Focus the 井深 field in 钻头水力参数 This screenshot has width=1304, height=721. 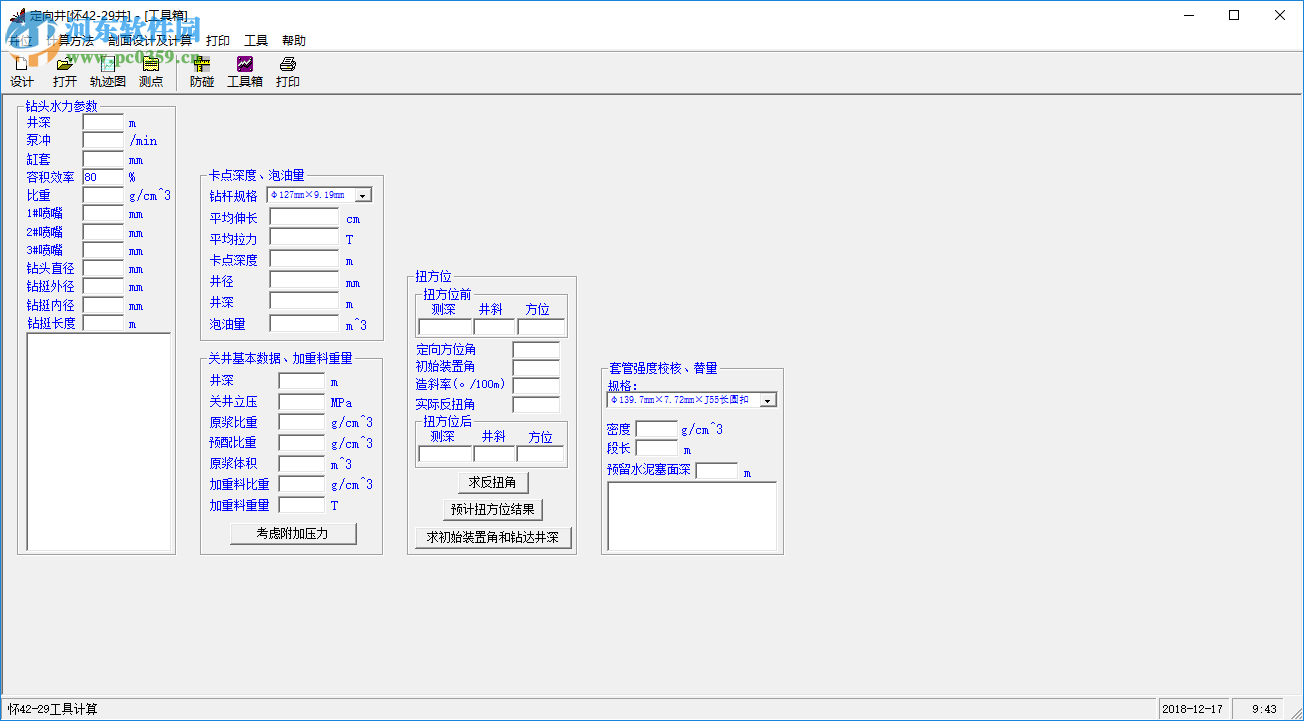[103, 123]
